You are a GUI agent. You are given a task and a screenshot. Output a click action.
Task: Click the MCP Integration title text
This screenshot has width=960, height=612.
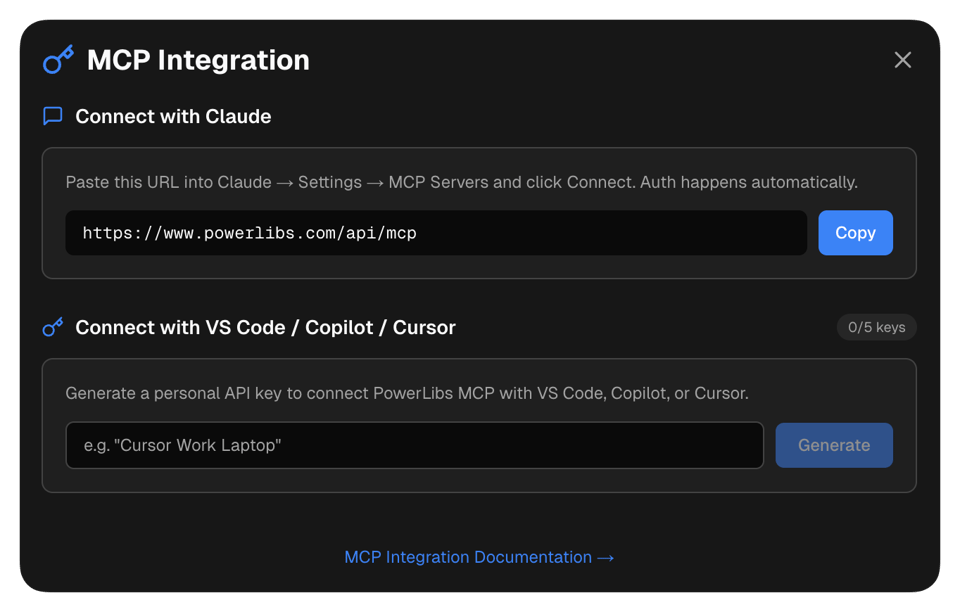click(x=198, y=60)
